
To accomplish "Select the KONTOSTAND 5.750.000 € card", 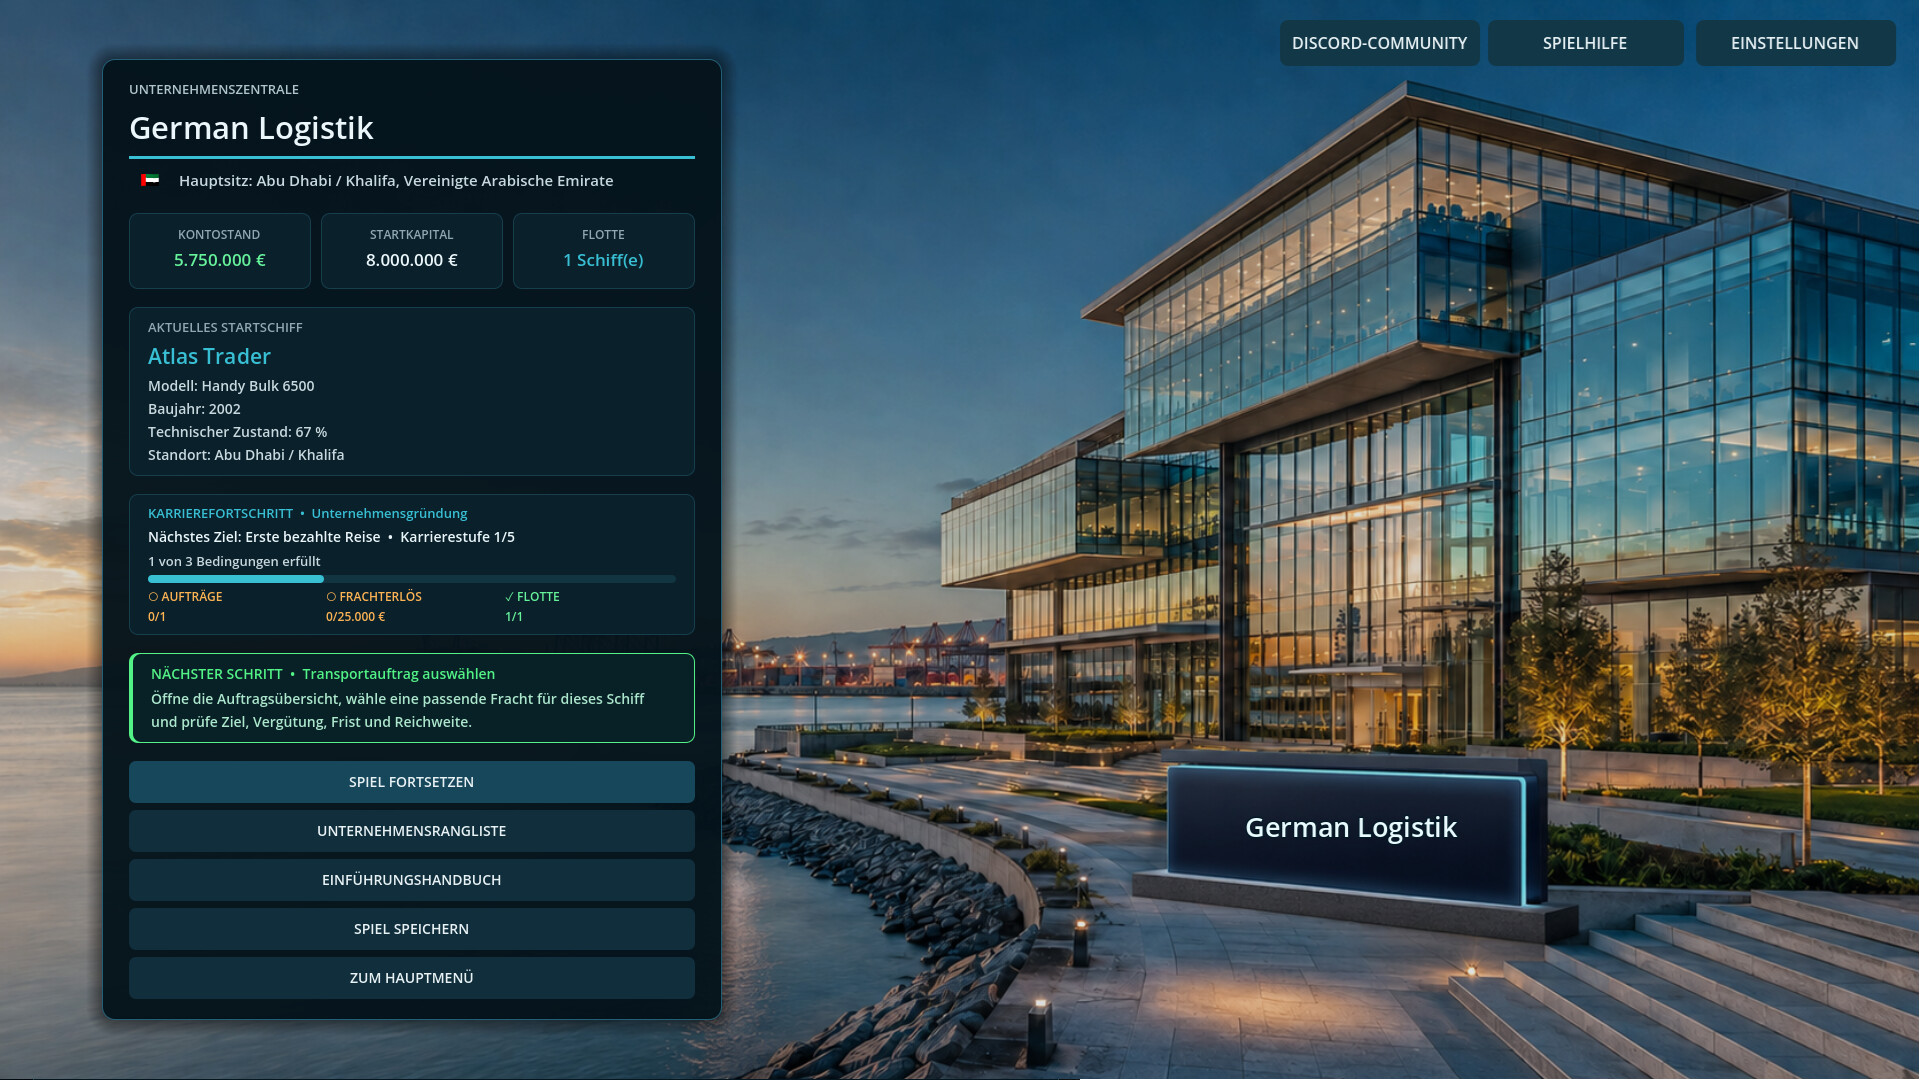I will pyautogui.click(x=220, y=251).
